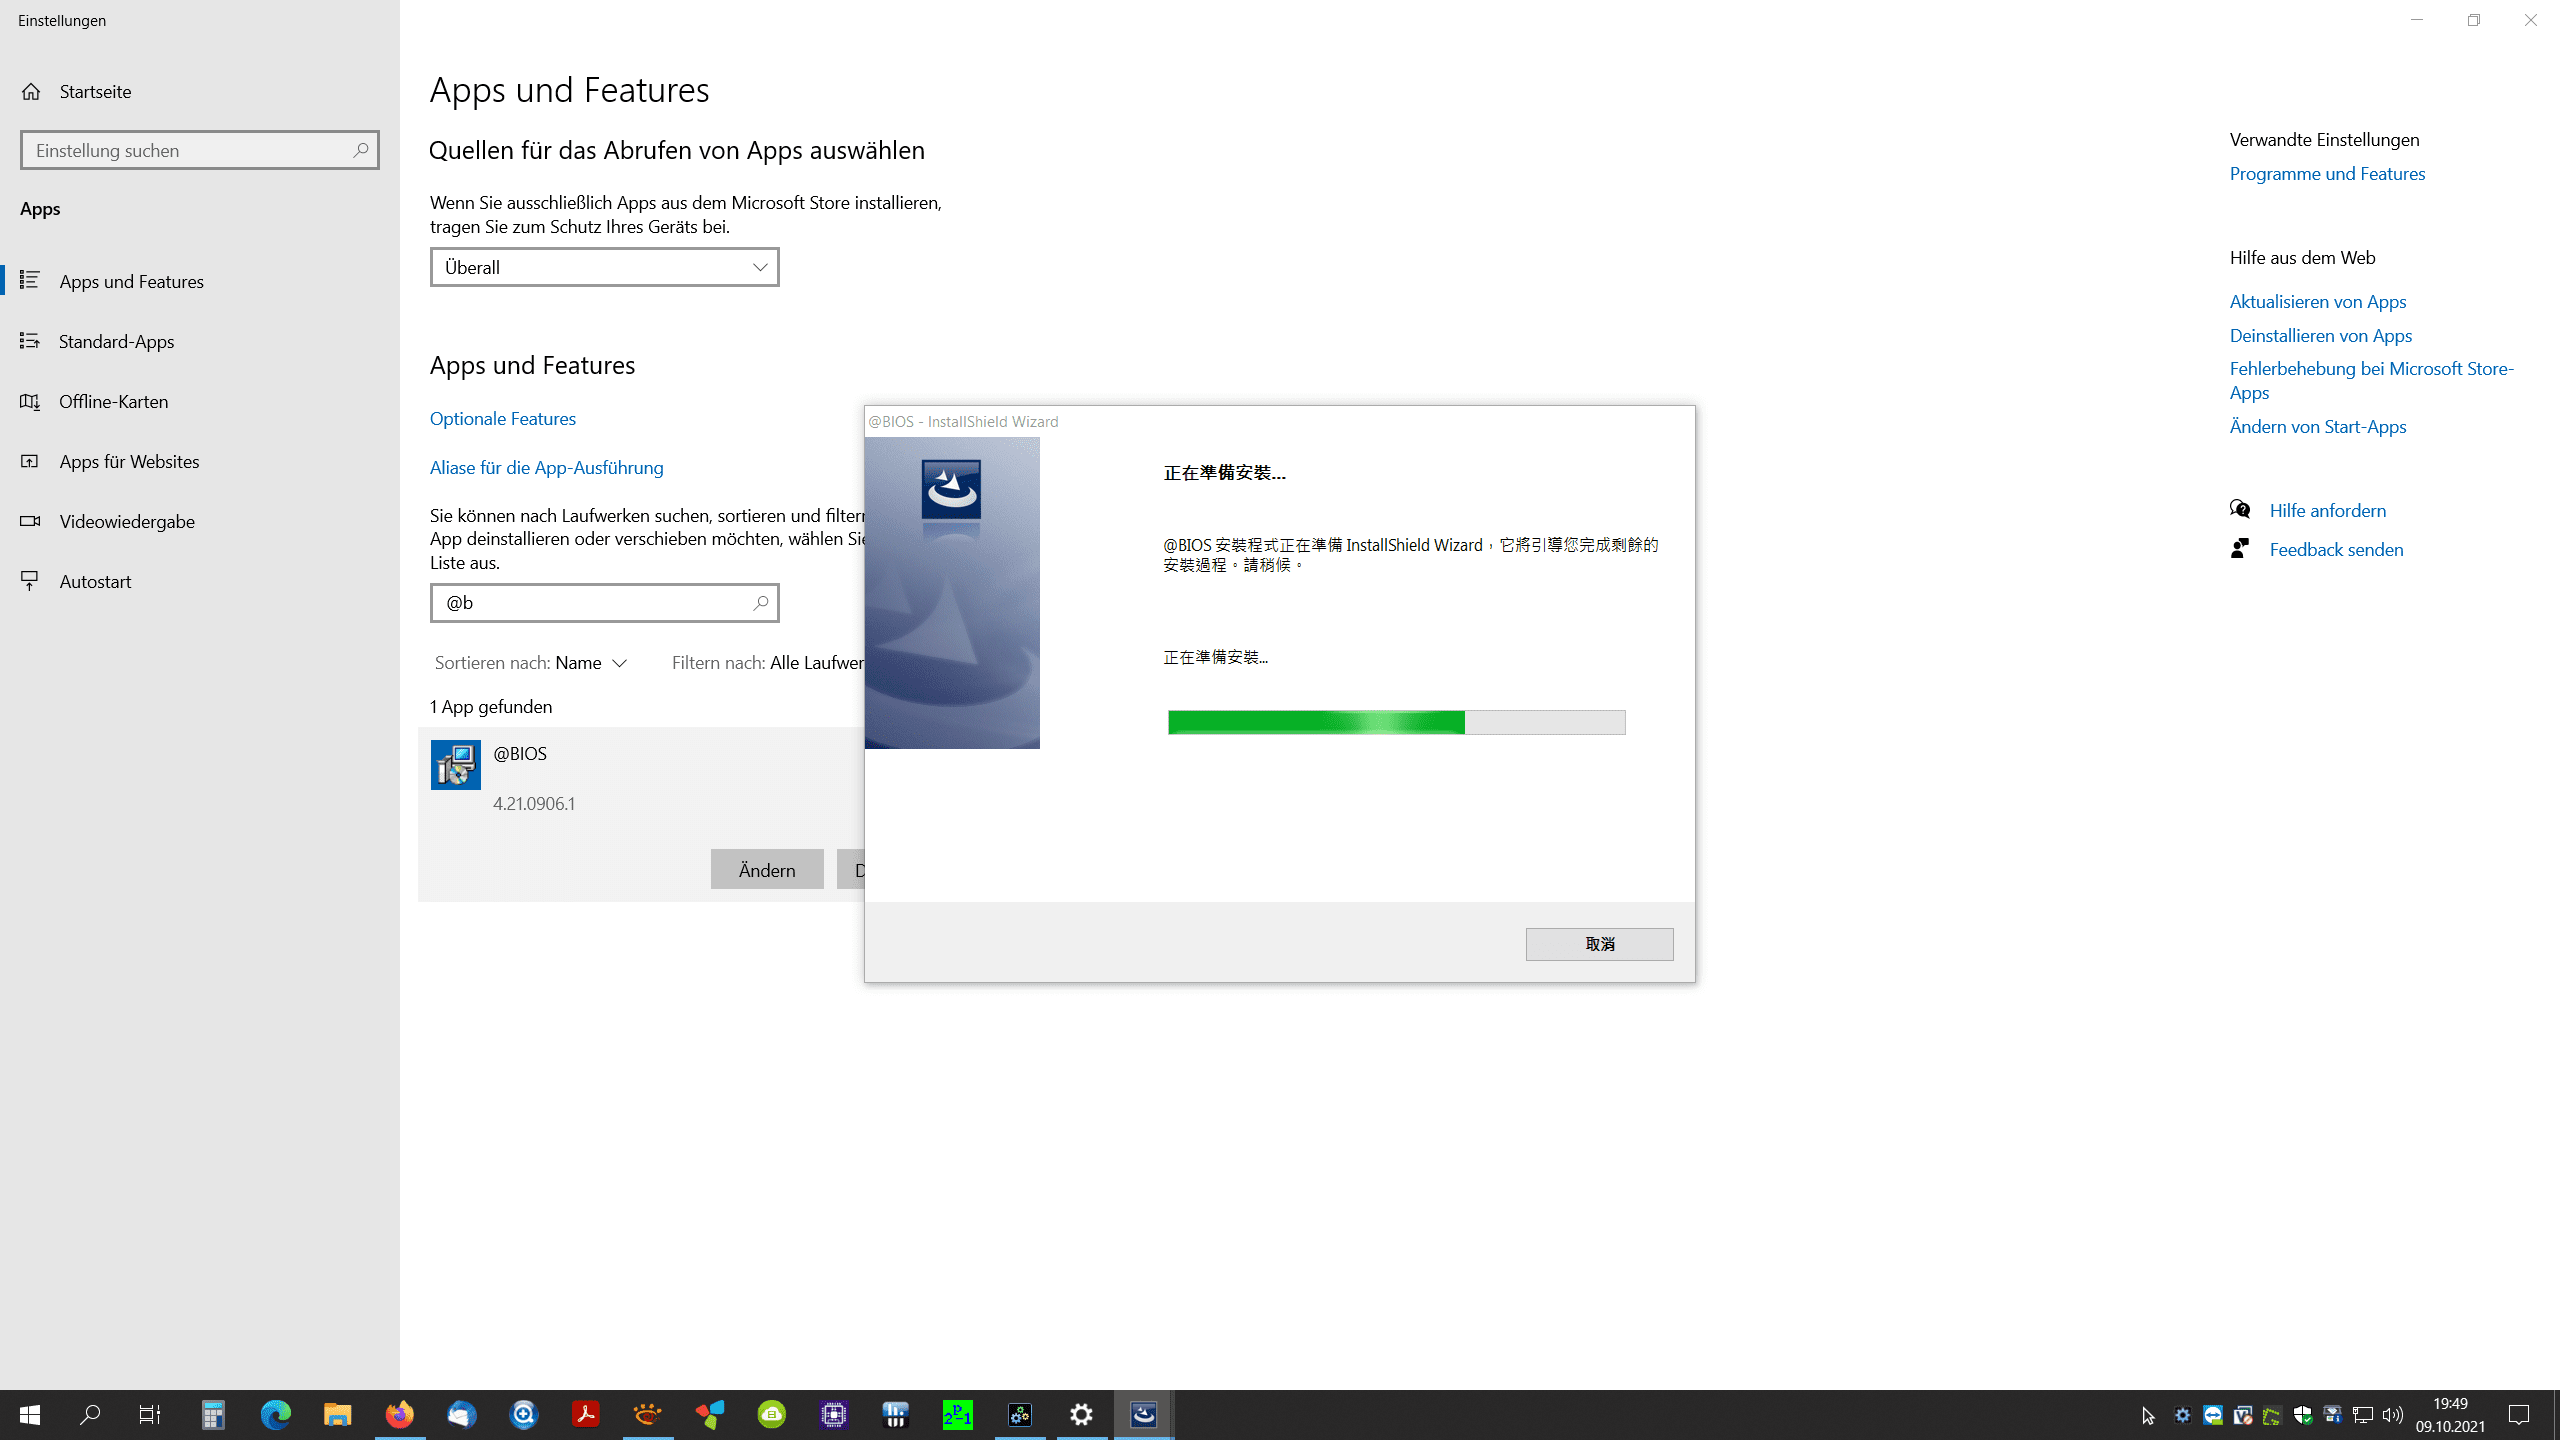Open Fehlerbehebung bei Microsoft Store-Apps link

[x=2371, y=380]
